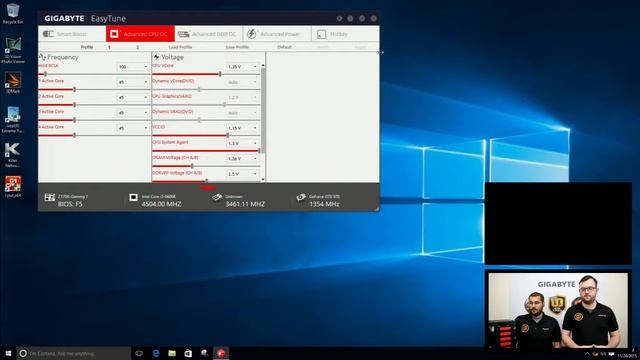
Task: Click the 3461.11 MHZ memory reading
Action: (245, 204)
